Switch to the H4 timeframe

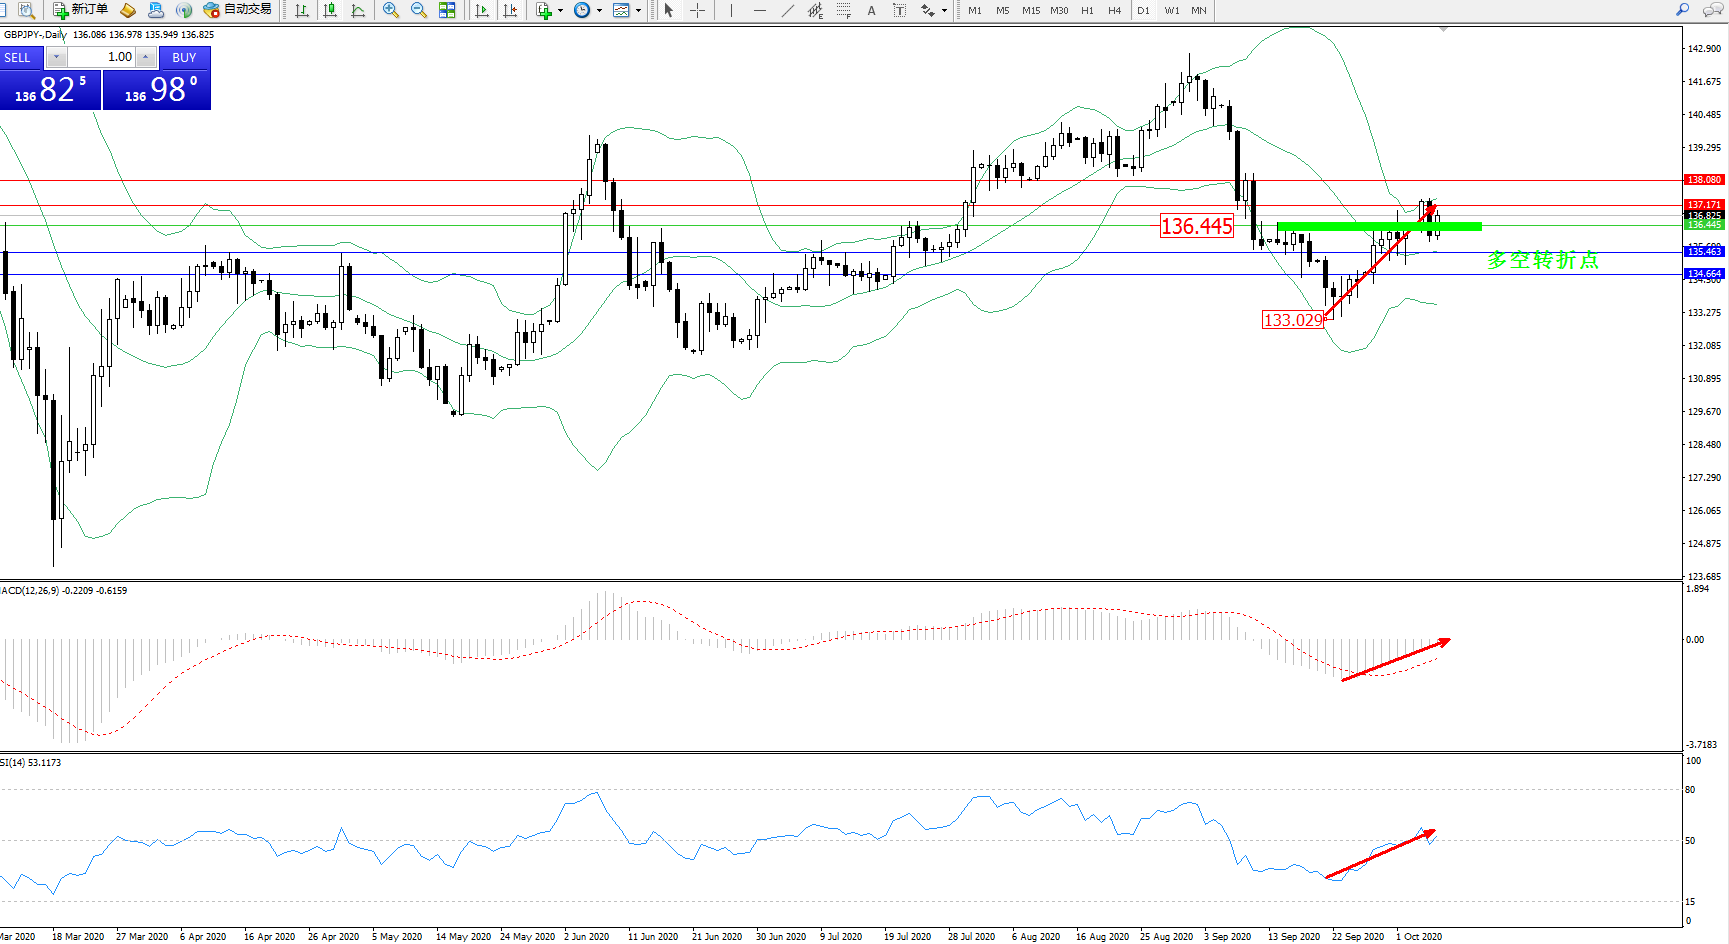tap(1114, 10)
